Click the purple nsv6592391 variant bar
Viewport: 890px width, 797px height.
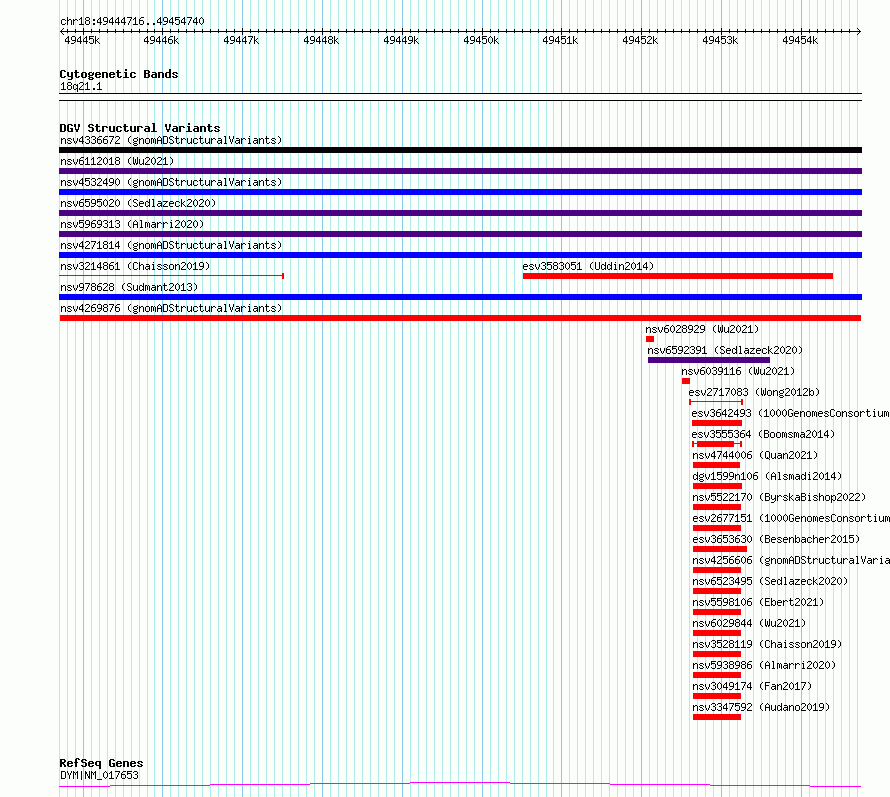[x=709, y=360]
